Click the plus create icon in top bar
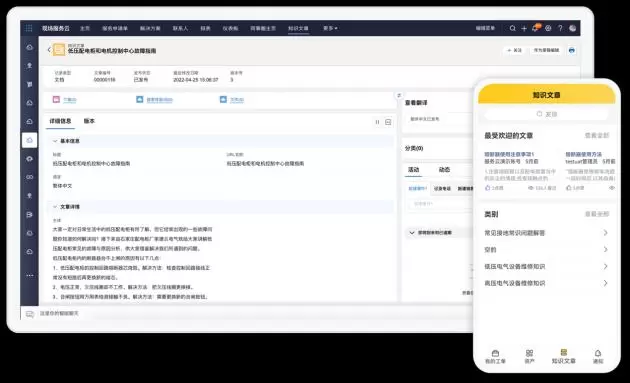The image size is (630, 383). [x=524, y=29]
